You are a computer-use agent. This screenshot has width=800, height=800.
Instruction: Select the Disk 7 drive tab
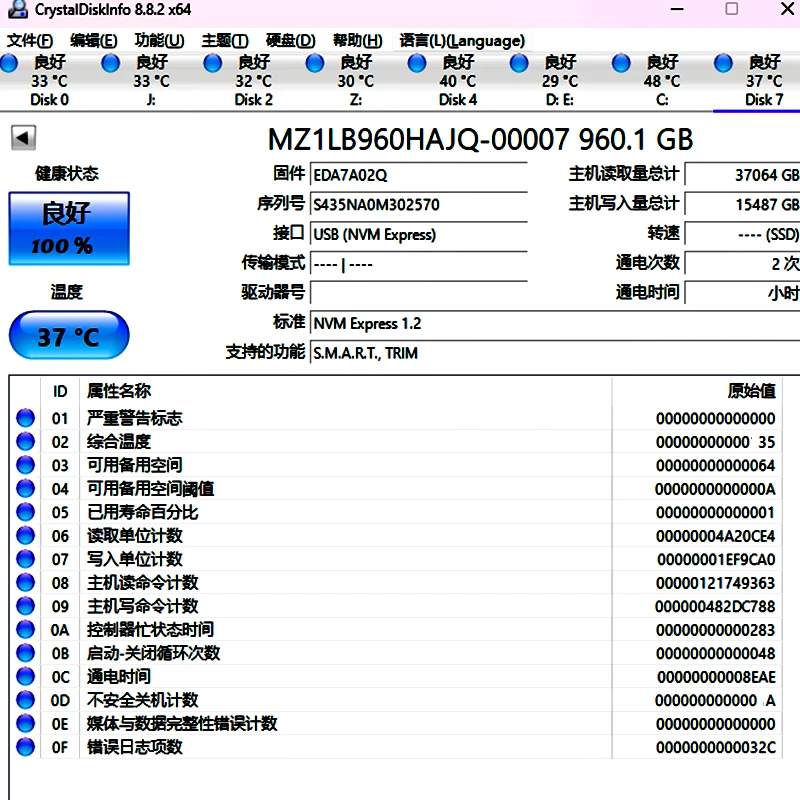point(757,80)
